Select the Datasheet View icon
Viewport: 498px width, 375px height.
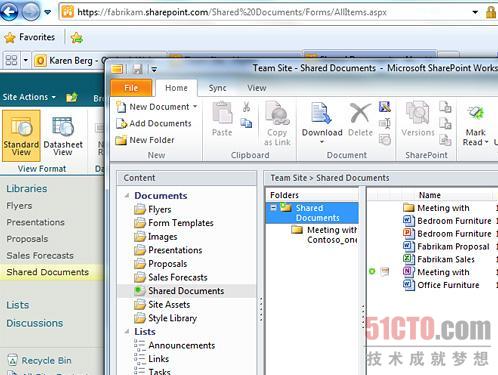63,128
